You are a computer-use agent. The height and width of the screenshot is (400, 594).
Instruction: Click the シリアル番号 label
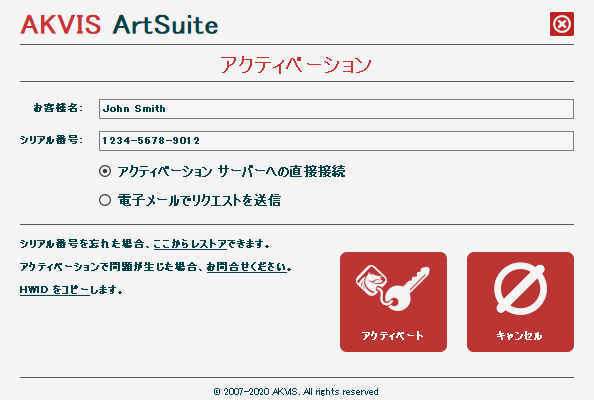tap(51, 140)
